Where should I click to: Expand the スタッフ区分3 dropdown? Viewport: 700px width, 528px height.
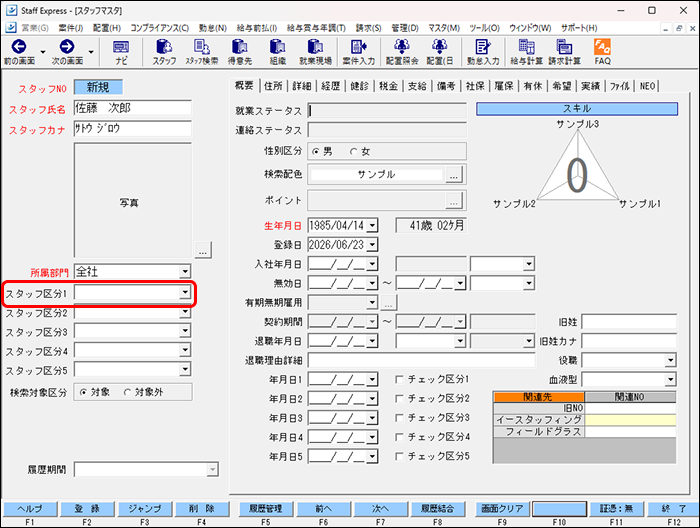[185, 331]
